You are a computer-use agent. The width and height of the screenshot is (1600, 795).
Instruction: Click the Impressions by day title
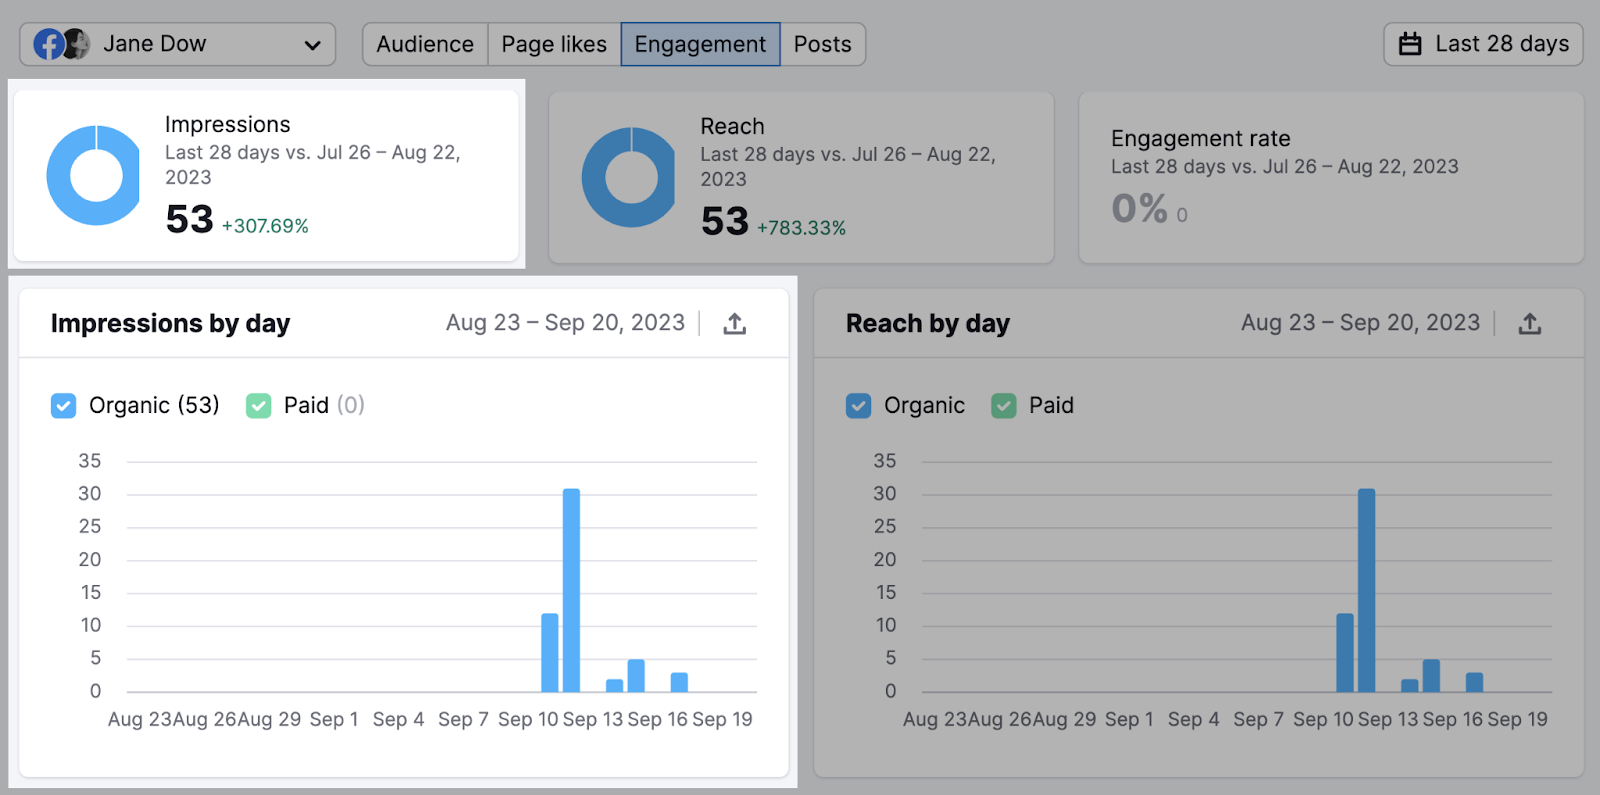click(x=170, y=323)
